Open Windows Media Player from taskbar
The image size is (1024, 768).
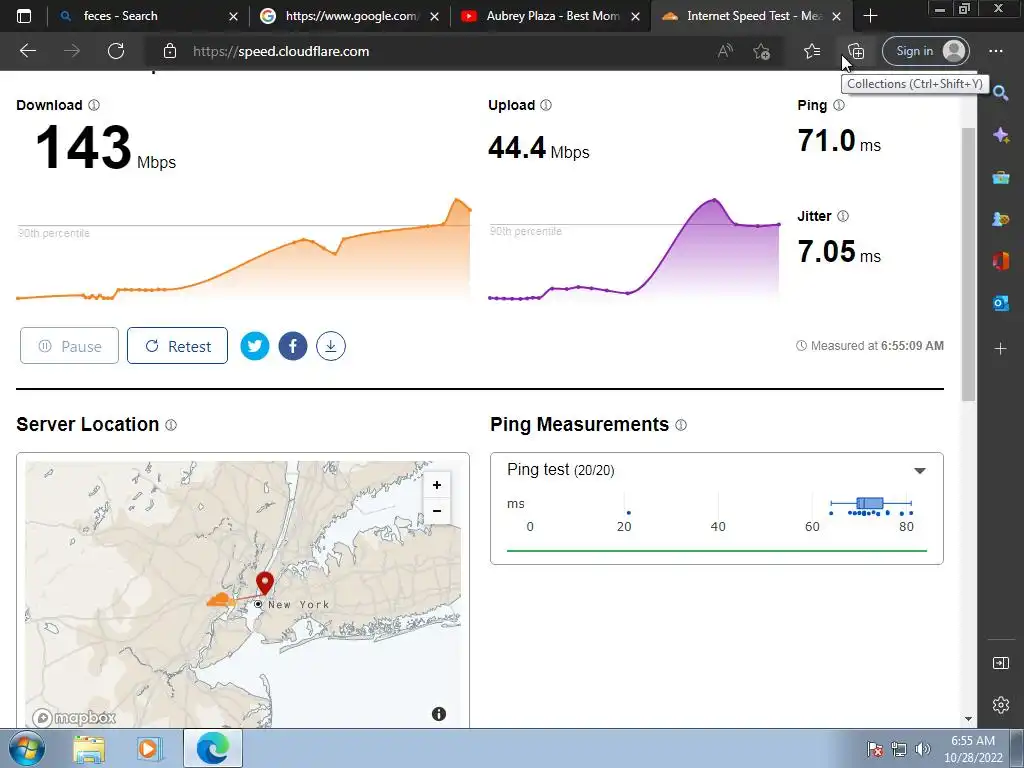pos(148,748)
